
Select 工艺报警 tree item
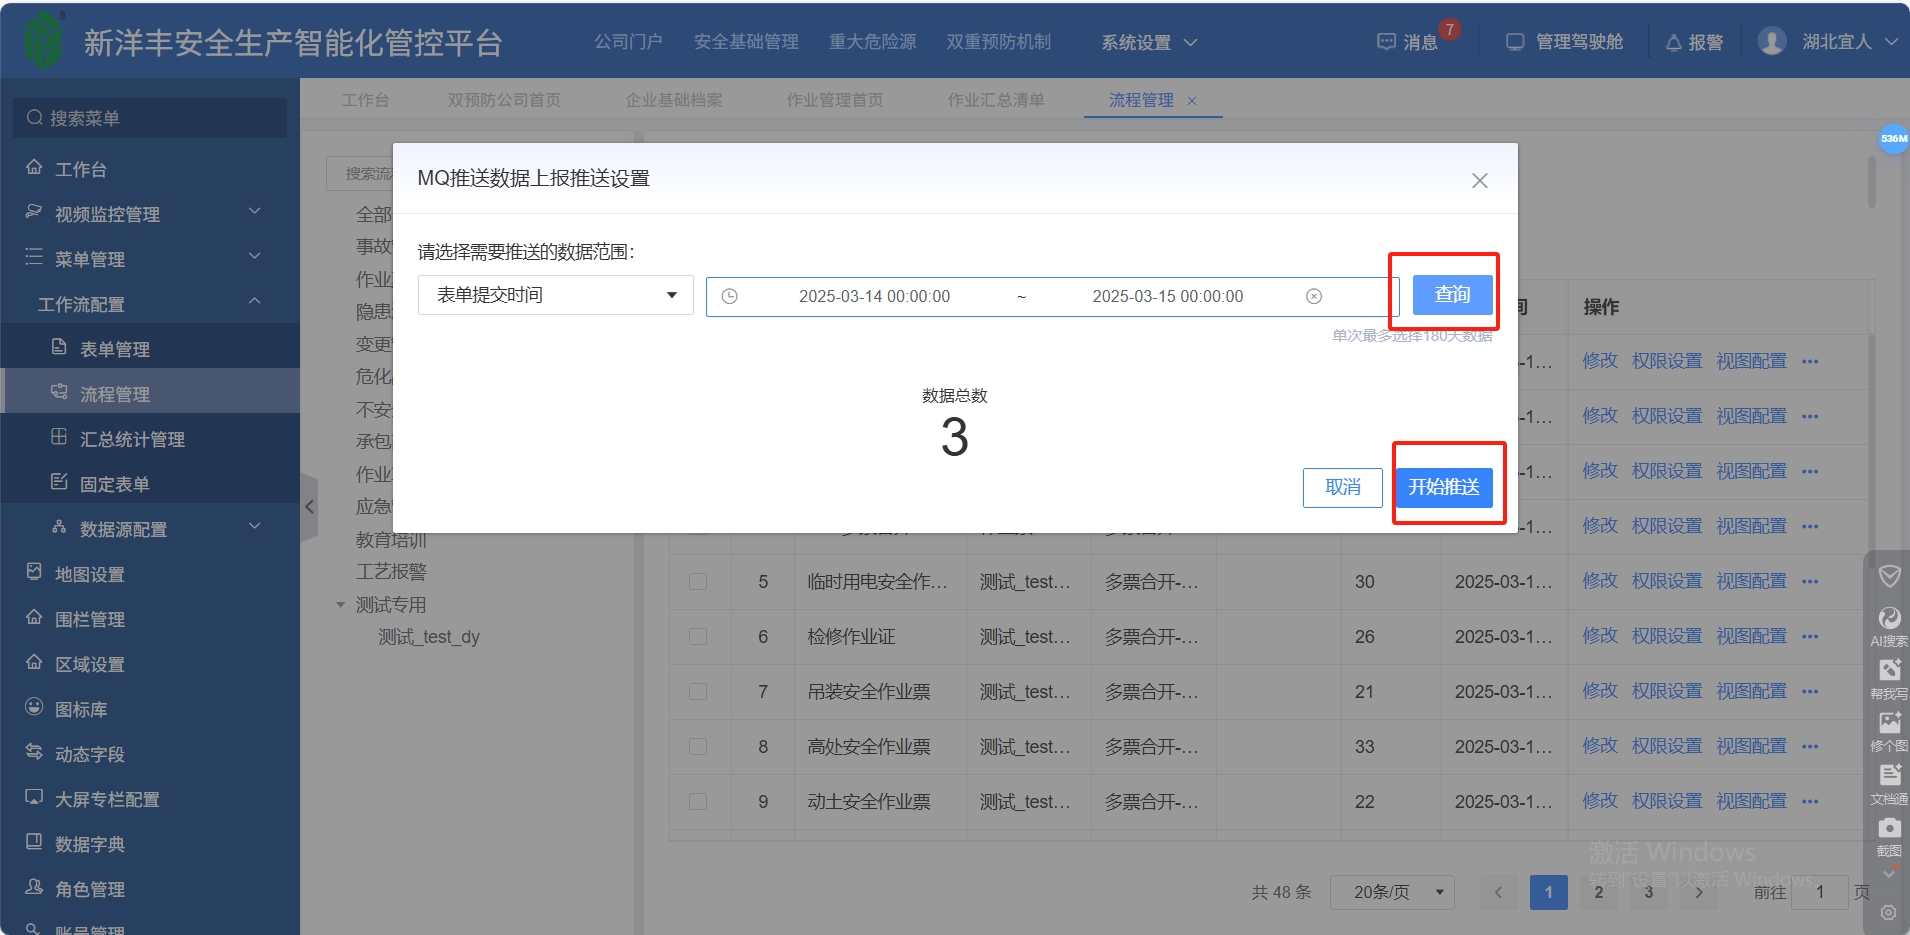(391, 572)
